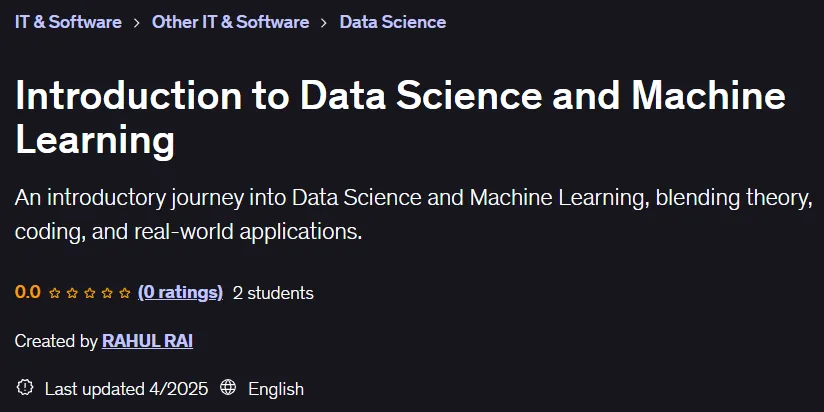Open Other IT & Software breadcrumb category
Viewport: 824px width, 412px height.
[230, 22]
